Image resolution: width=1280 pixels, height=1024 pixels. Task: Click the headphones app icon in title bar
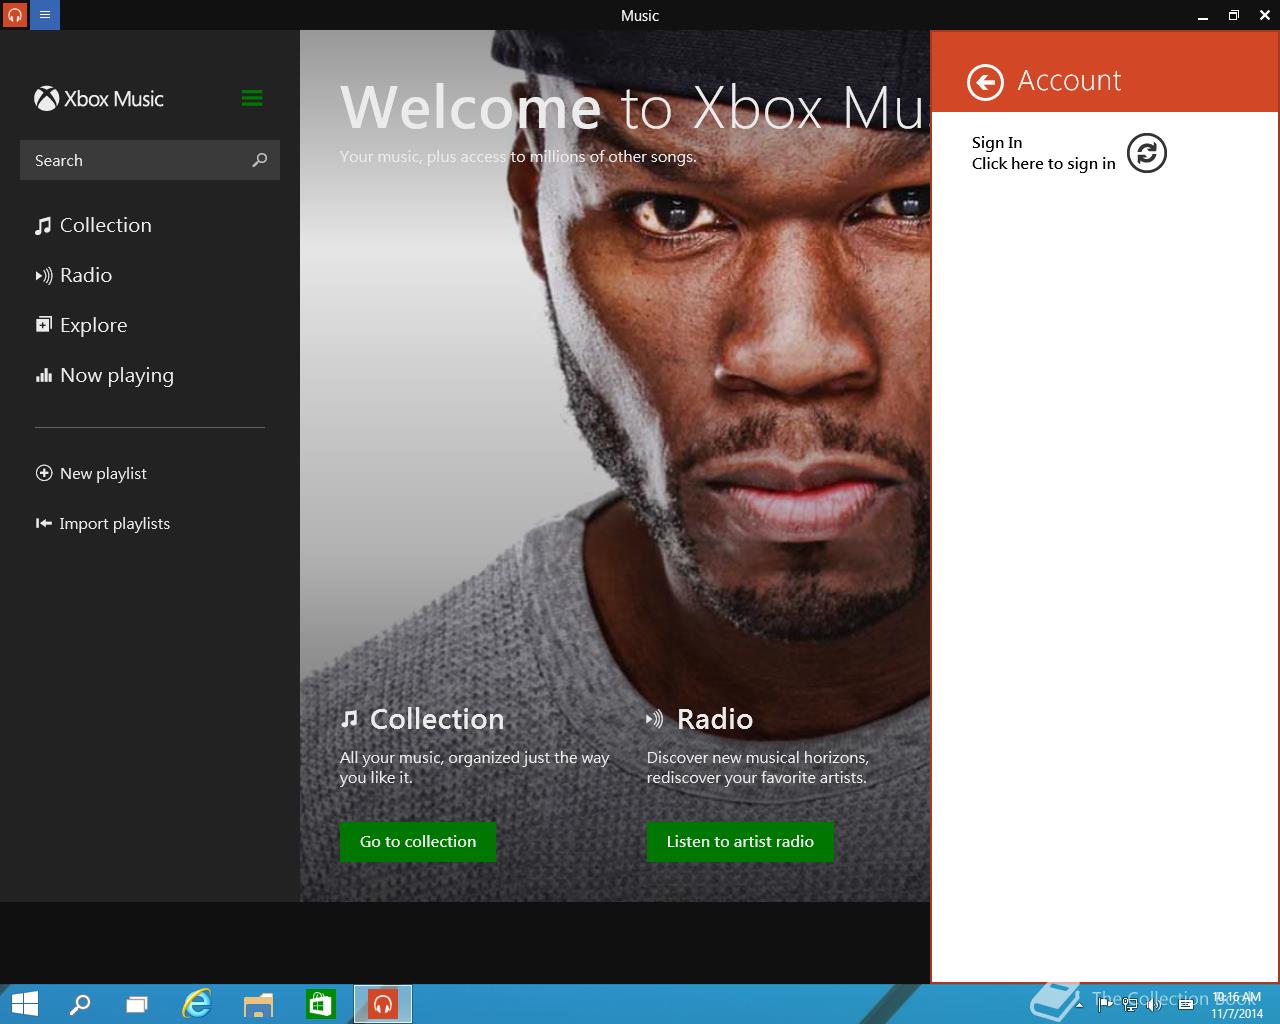14,15
